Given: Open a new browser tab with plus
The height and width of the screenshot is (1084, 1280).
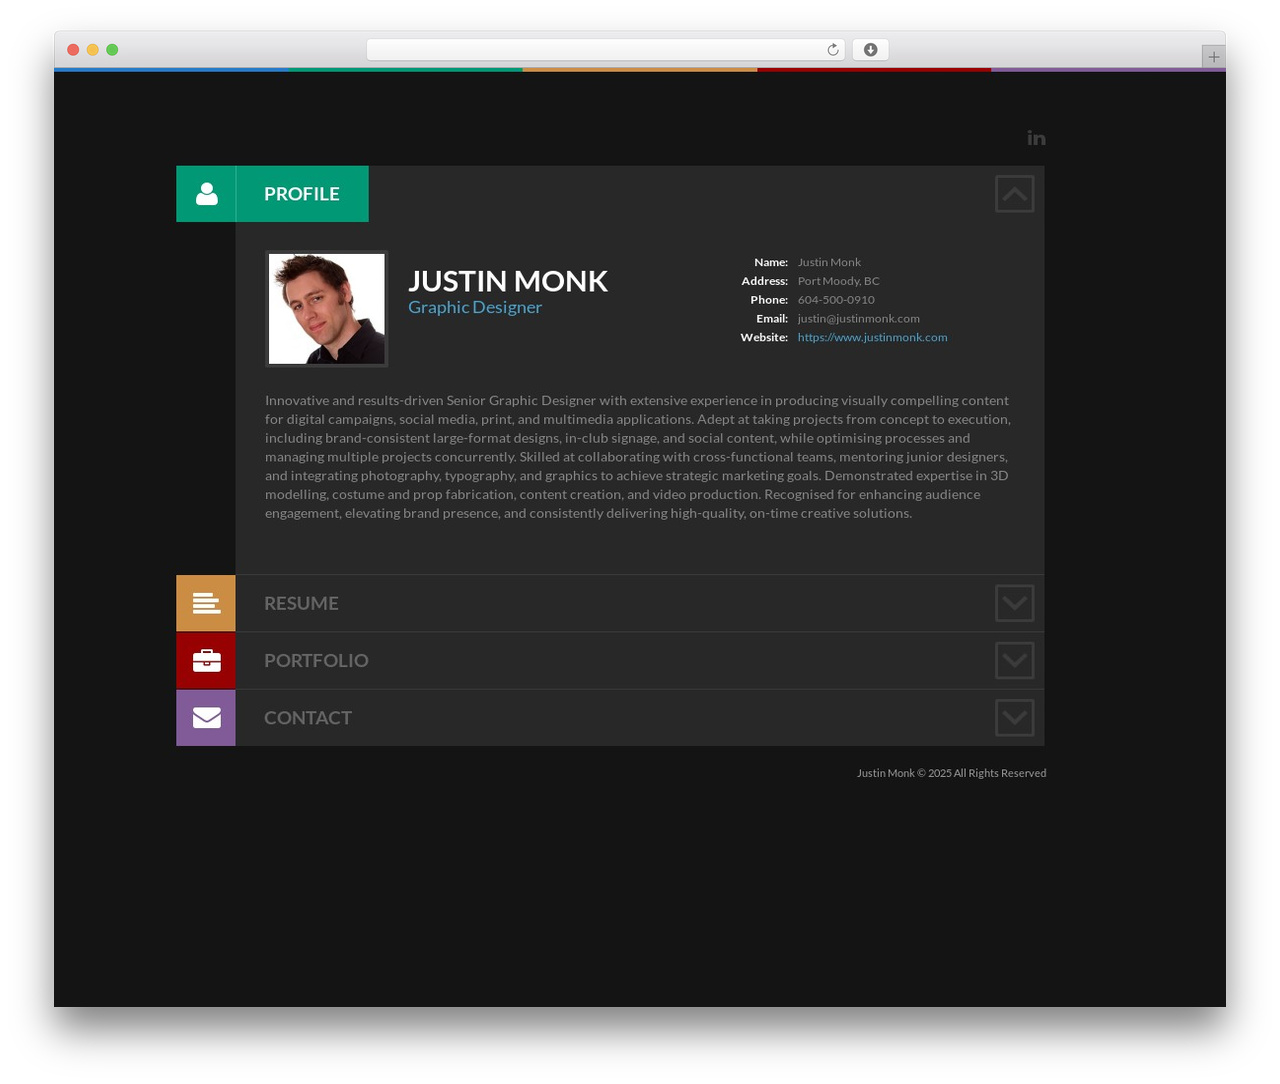Looking at the screenshot, I should 1213,57.
